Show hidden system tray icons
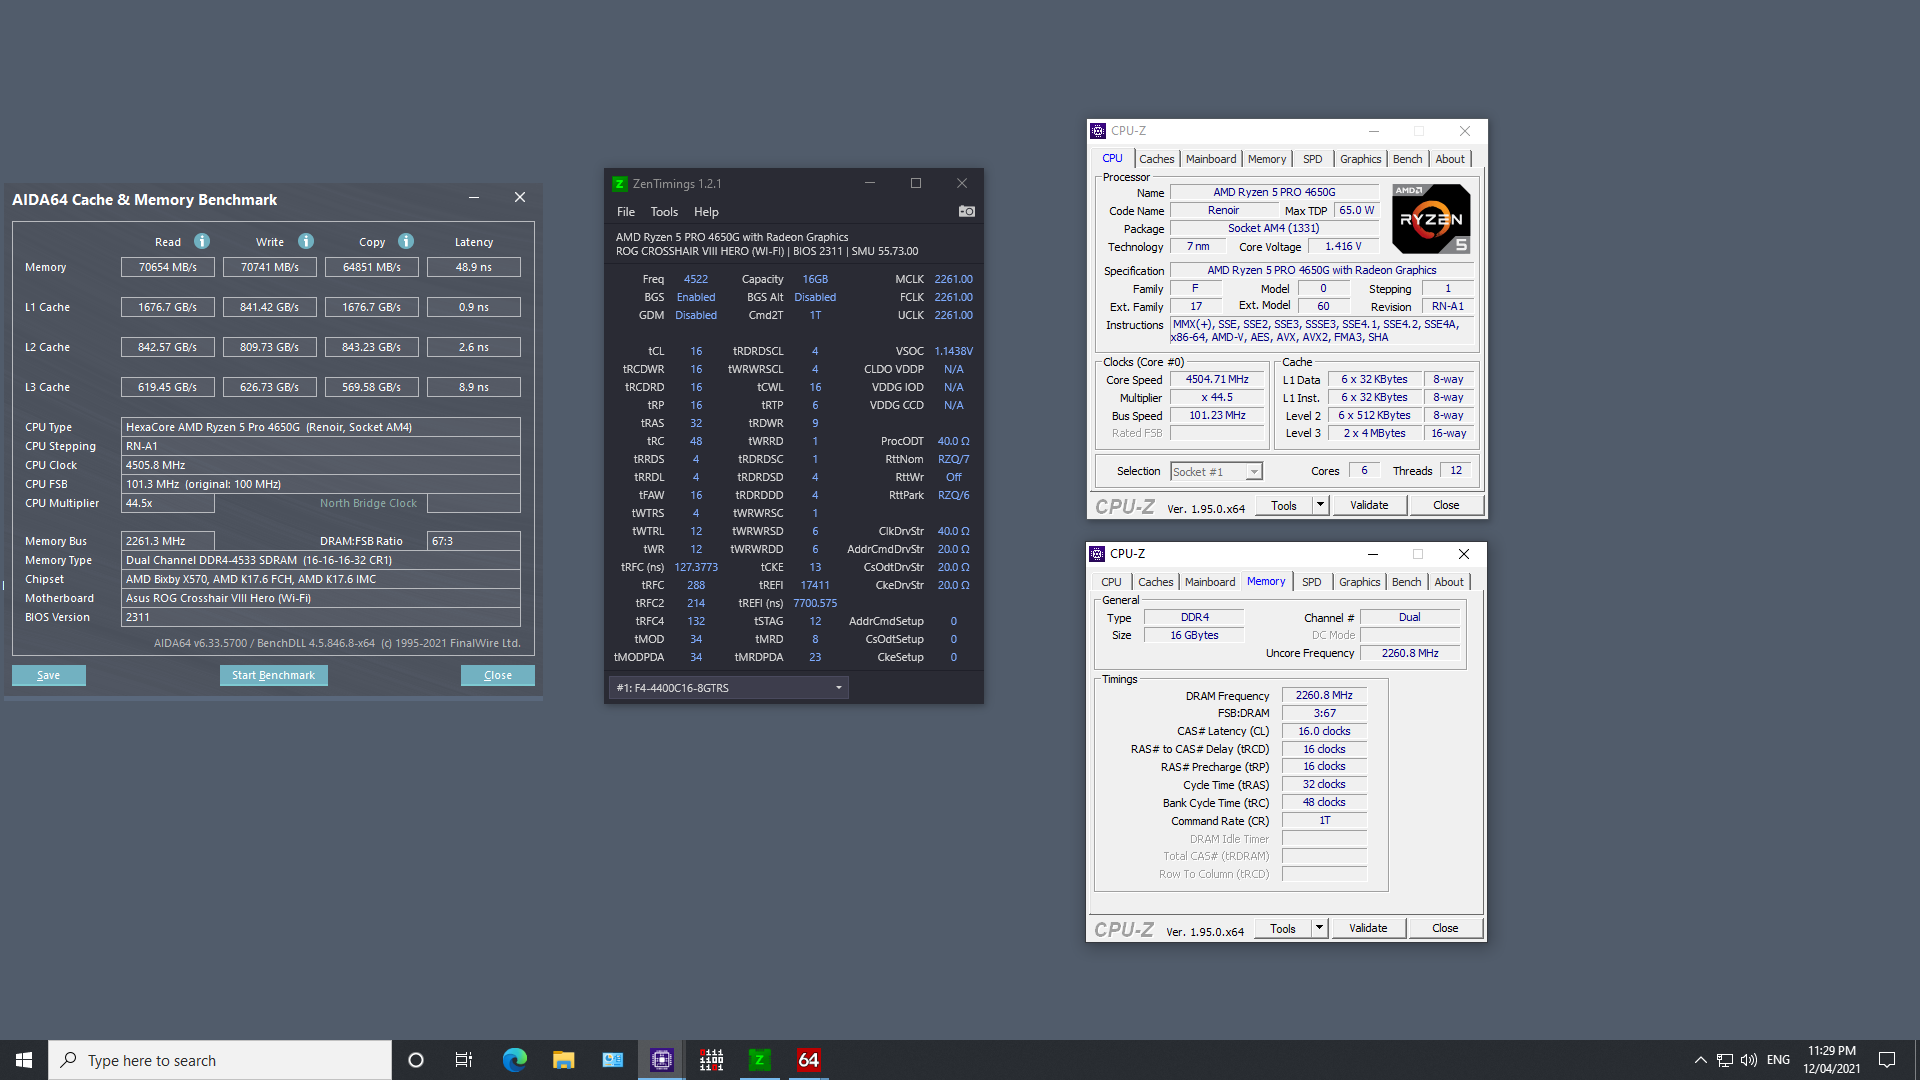This screenshot has height=1080, width=1920. [1700, 1060]
